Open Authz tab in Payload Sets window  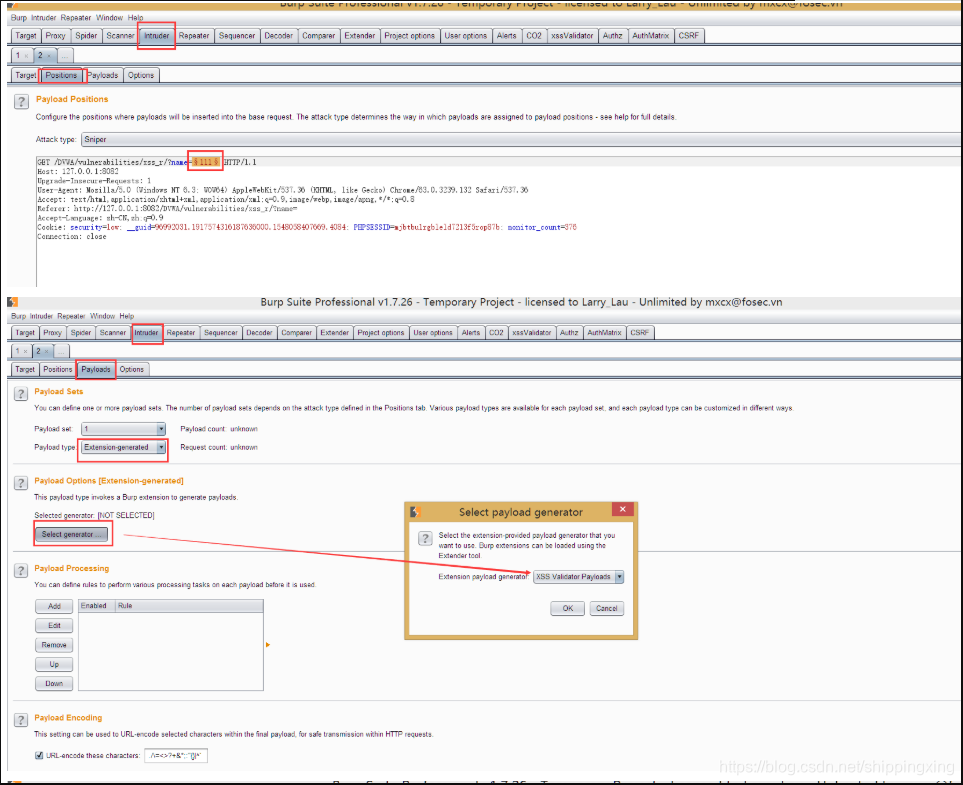point(569,333)
